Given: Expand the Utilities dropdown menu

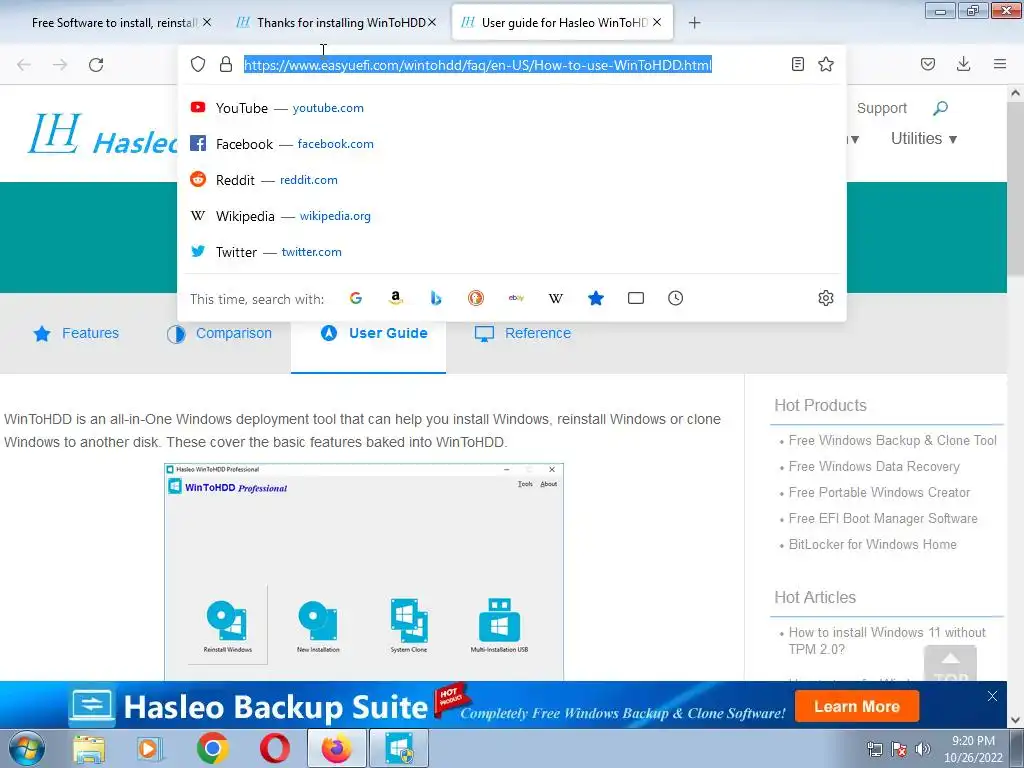Looking at the screenshot, I should coord(924,138).
